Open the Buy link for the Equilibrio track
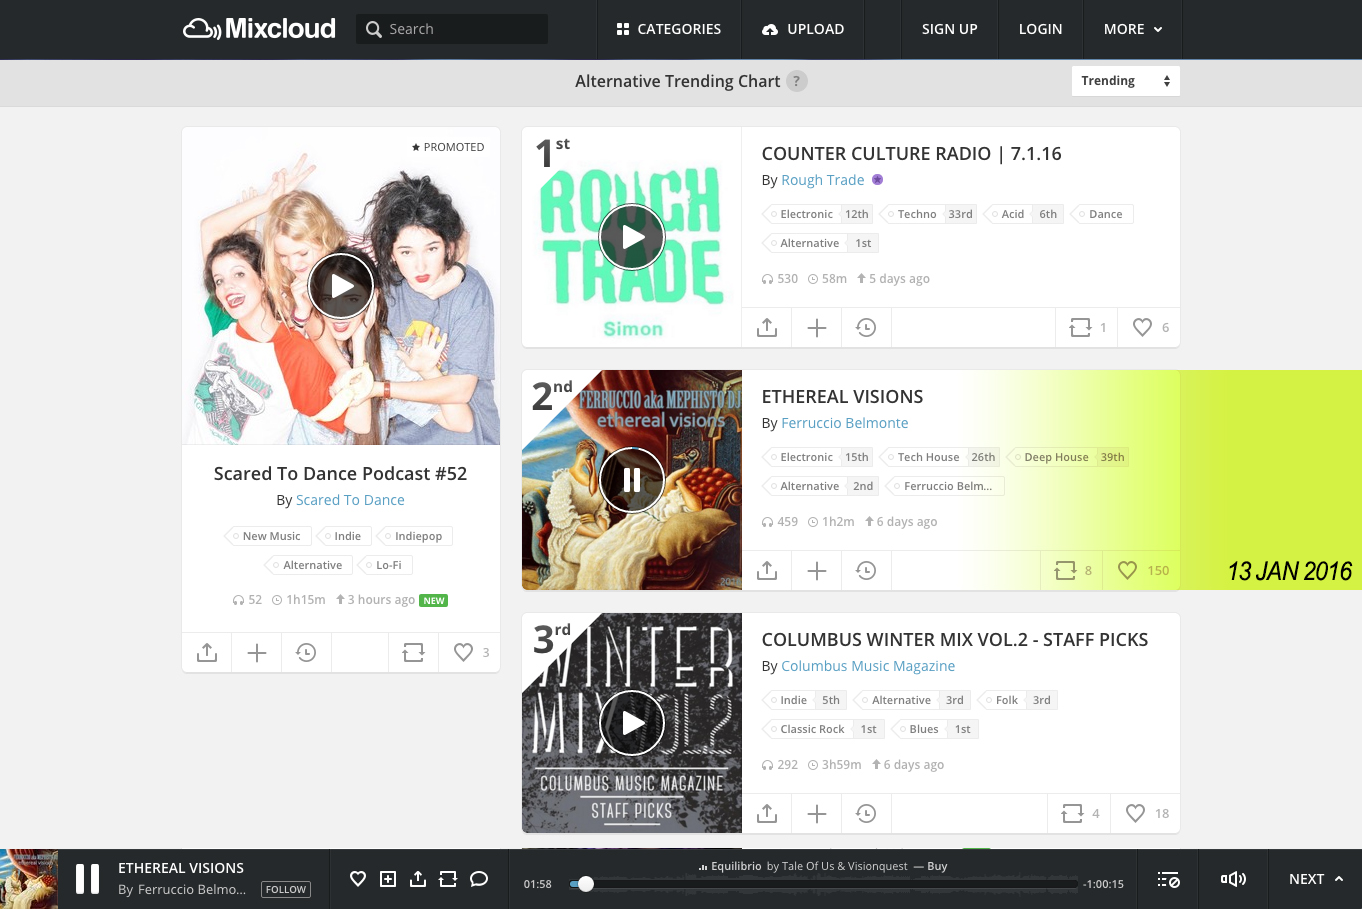The image size is (1362, 909). click(x=937, y=866)
